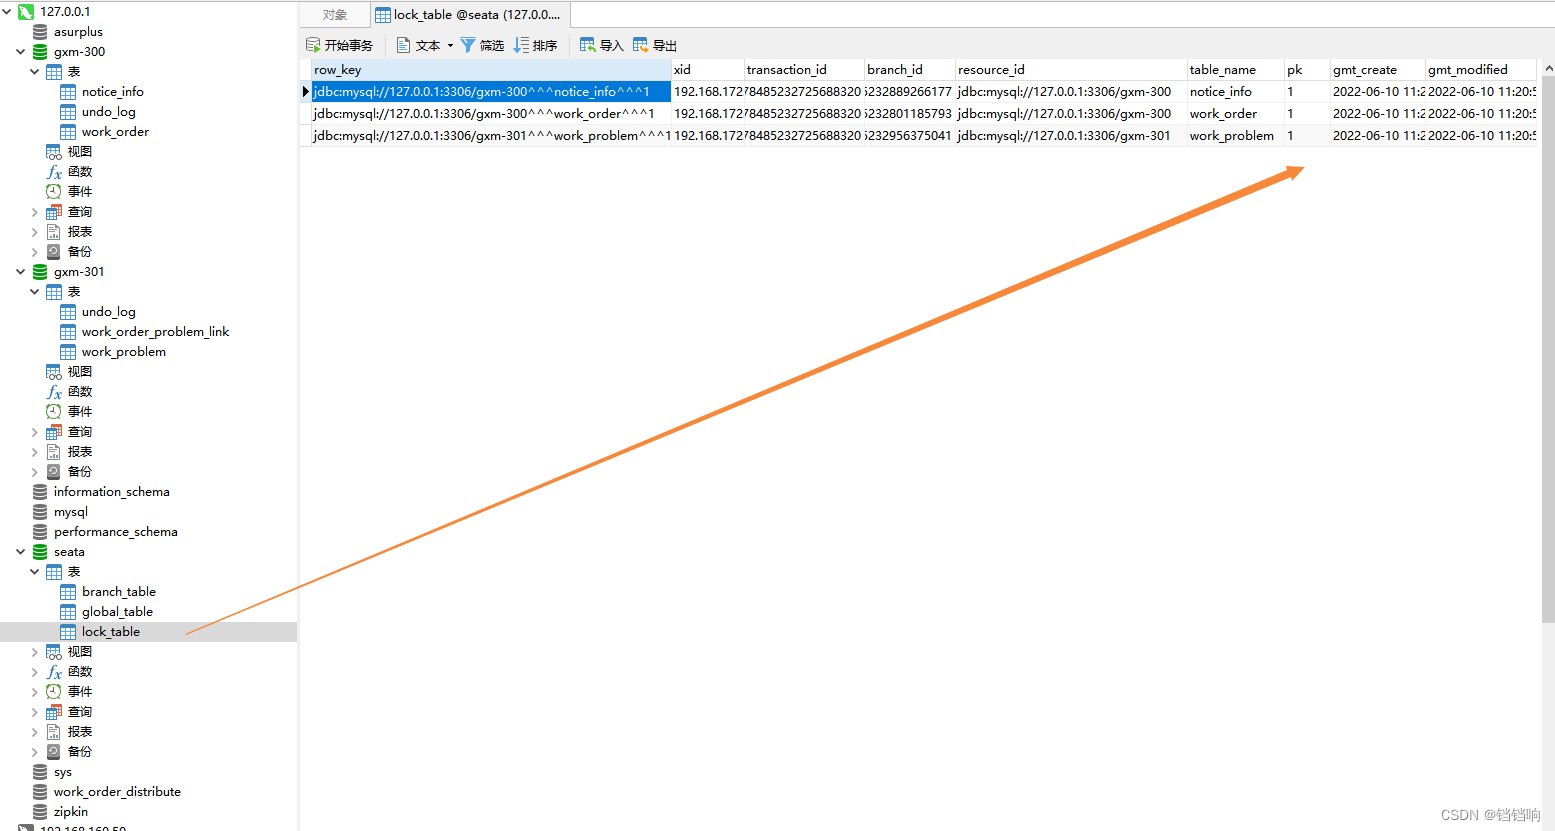Viewport: 1555px width, 831px height.
Task: Select the work_order_problem_link table icon
Action: 68,332
